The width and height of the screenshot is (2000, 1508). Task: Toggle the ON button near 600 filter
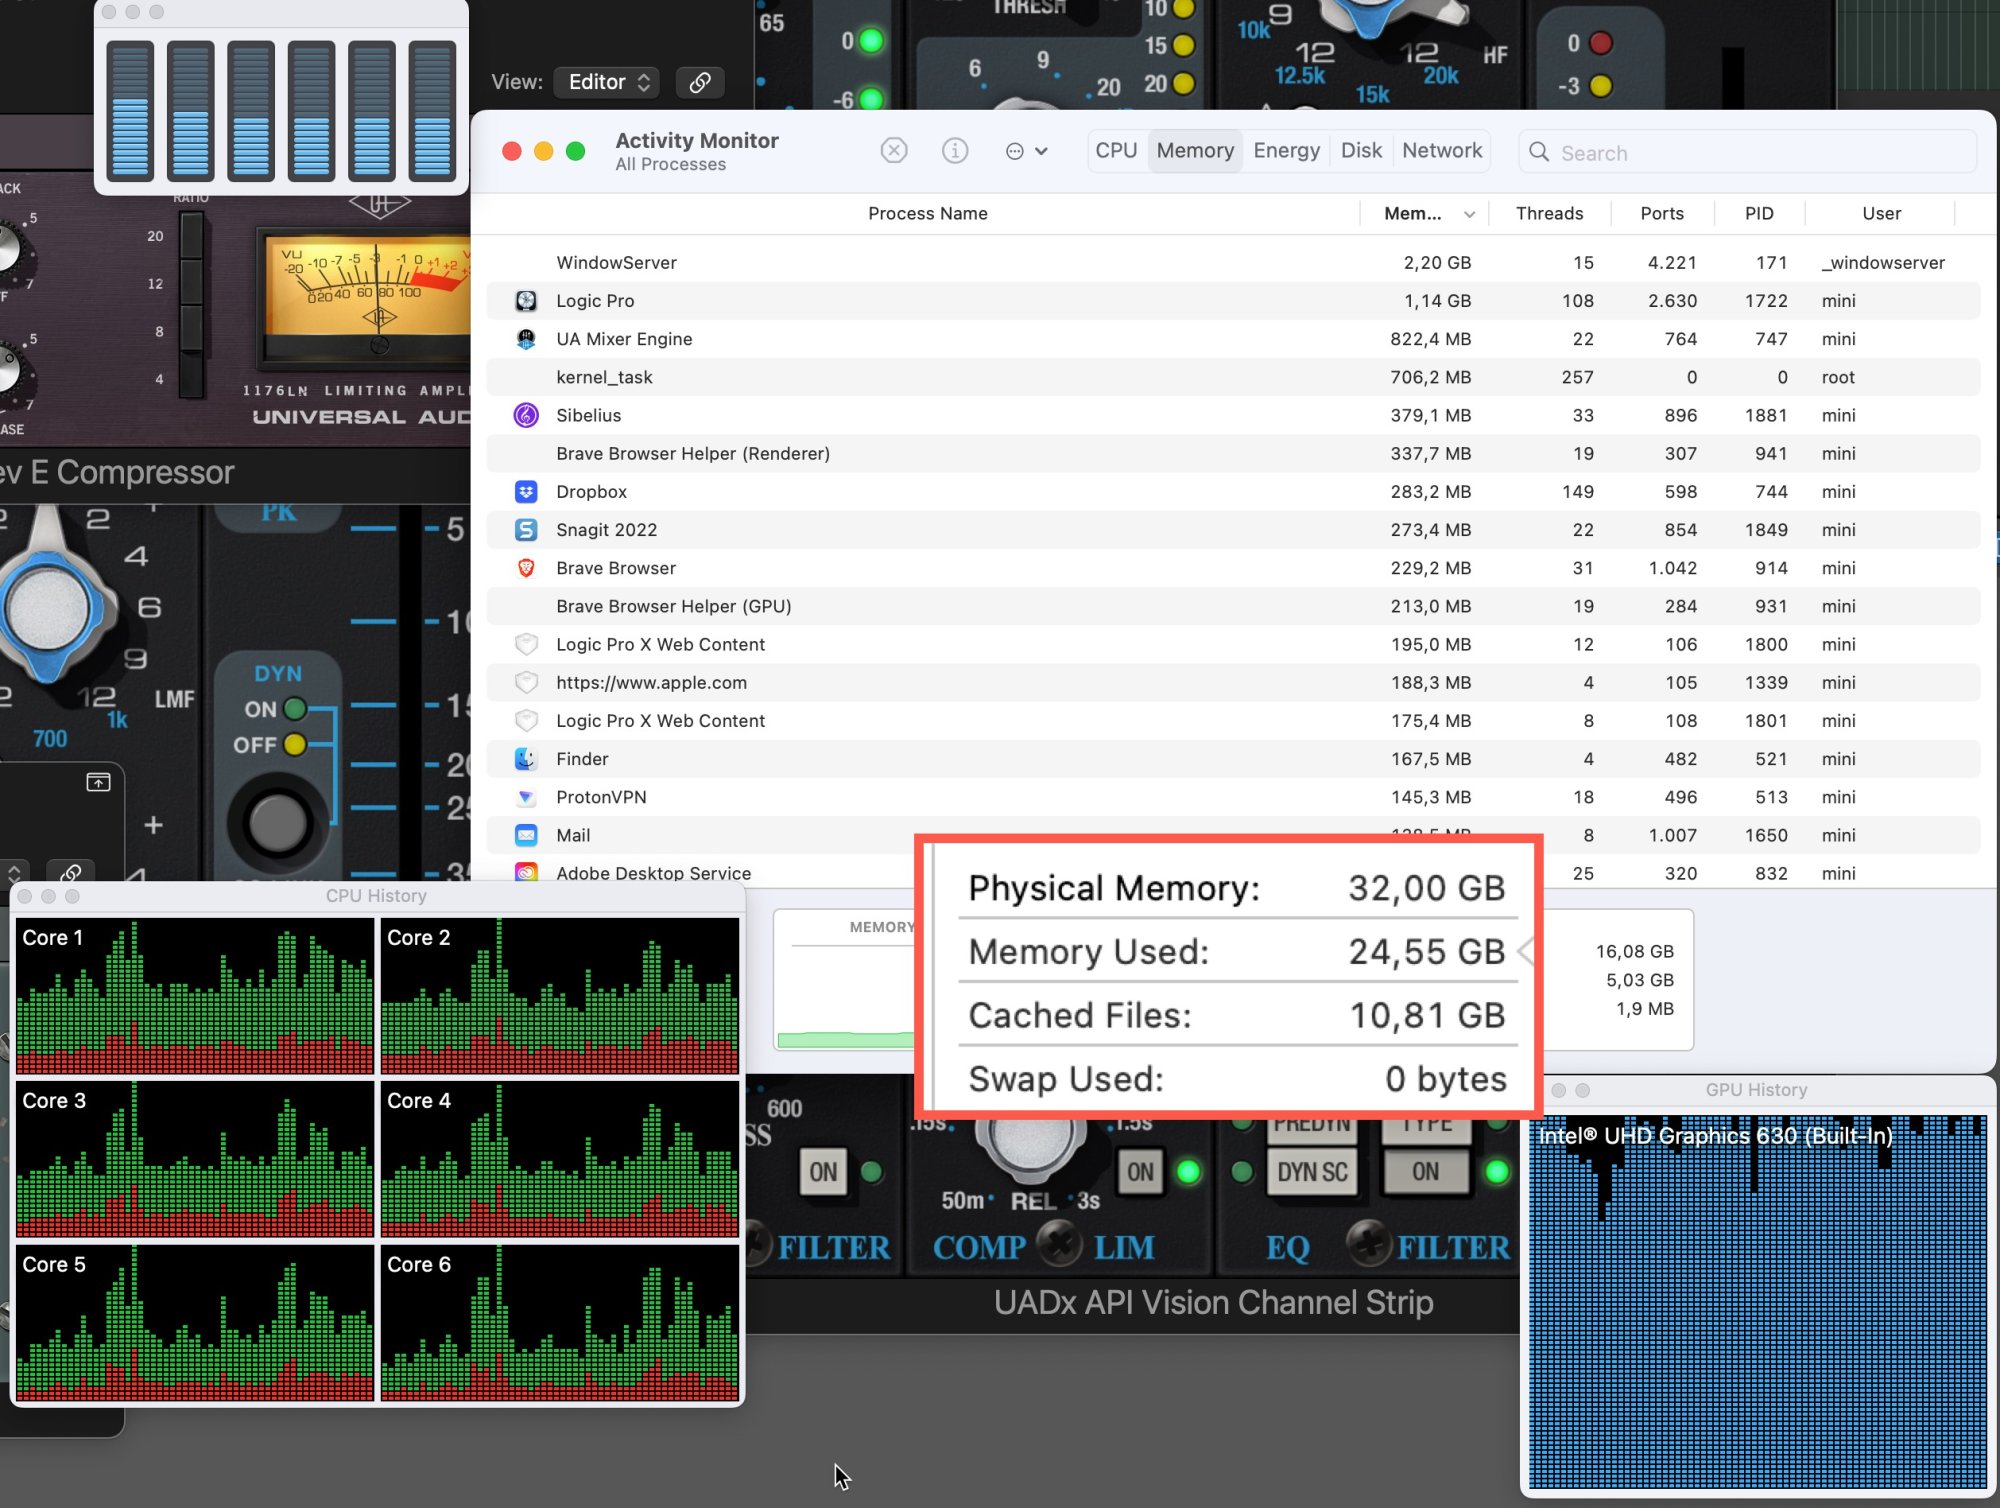823,1172
